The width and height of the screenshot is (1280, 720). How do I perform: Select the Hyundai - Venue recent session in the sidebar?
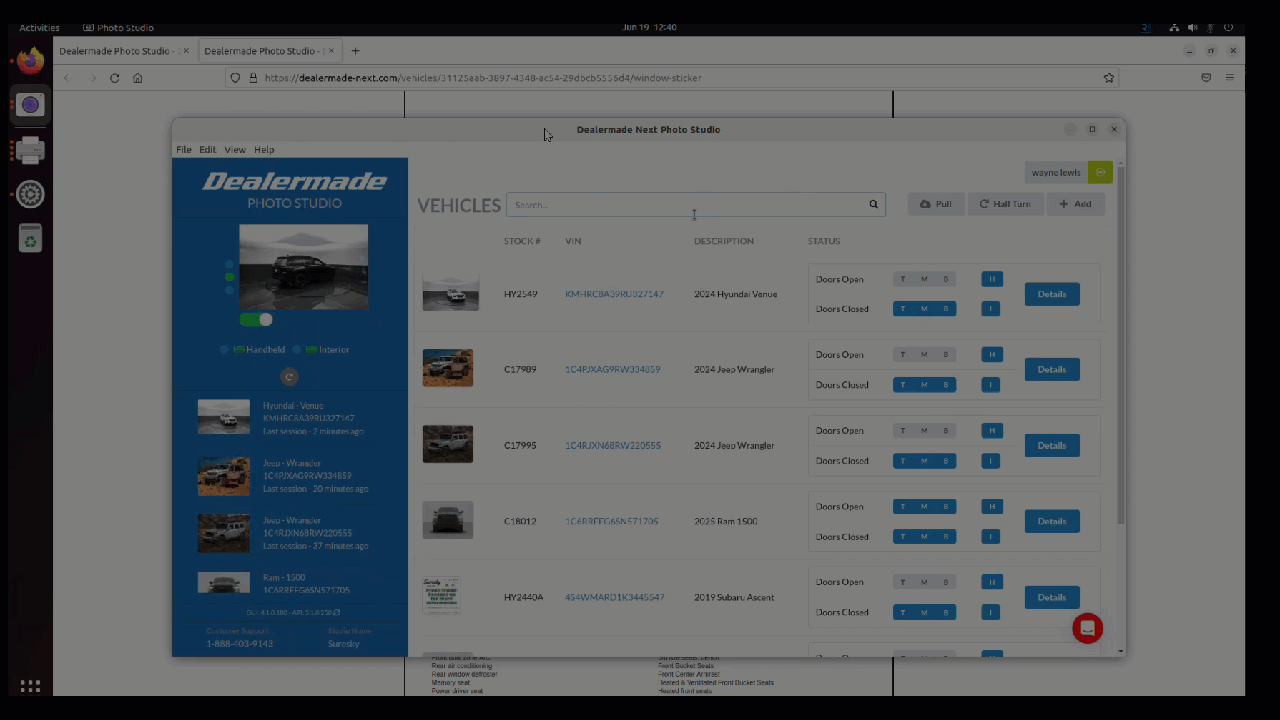(289, 418)
